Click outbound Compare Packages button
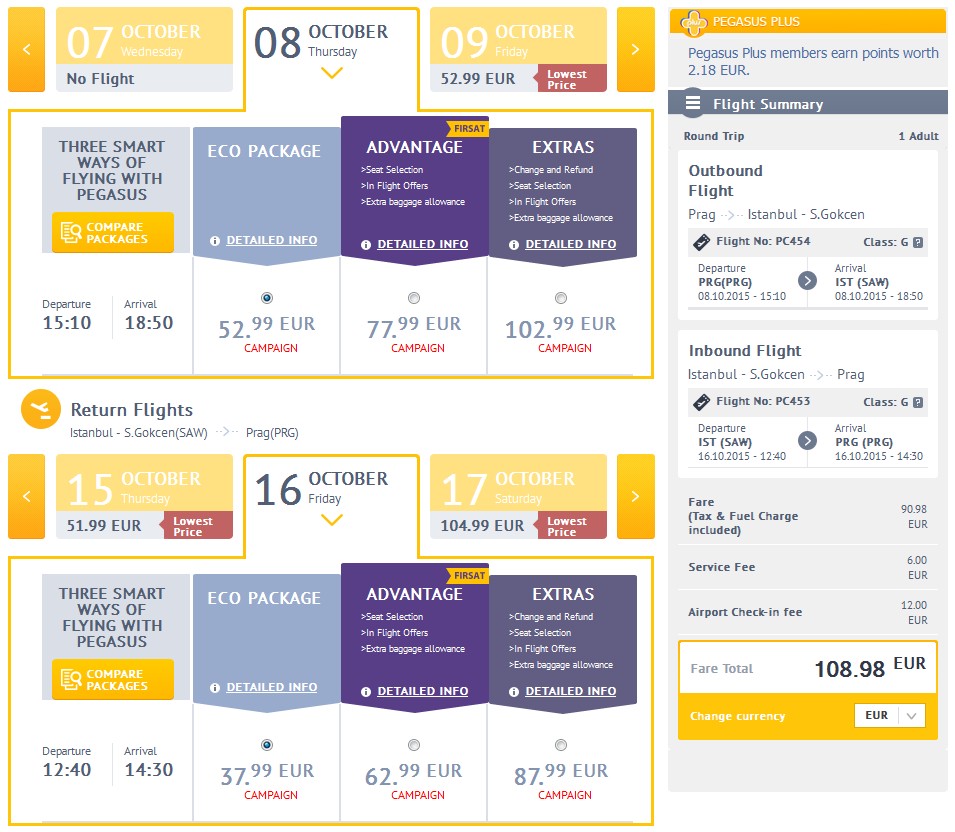The width and height of the screenshot is (955, 832). (113, 233)
